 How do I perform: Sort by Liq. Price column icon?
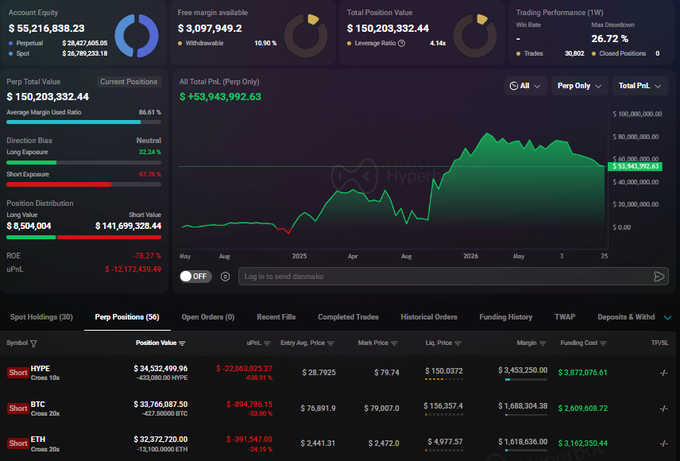[458, 343]
